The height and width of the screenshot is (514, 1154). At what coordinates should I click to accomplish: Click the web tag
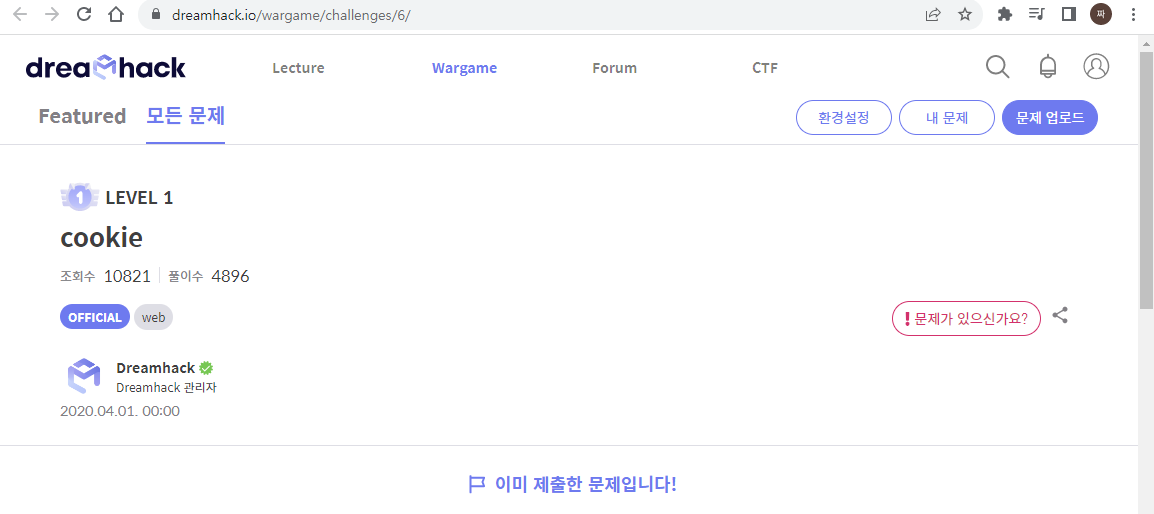[153, 317]
